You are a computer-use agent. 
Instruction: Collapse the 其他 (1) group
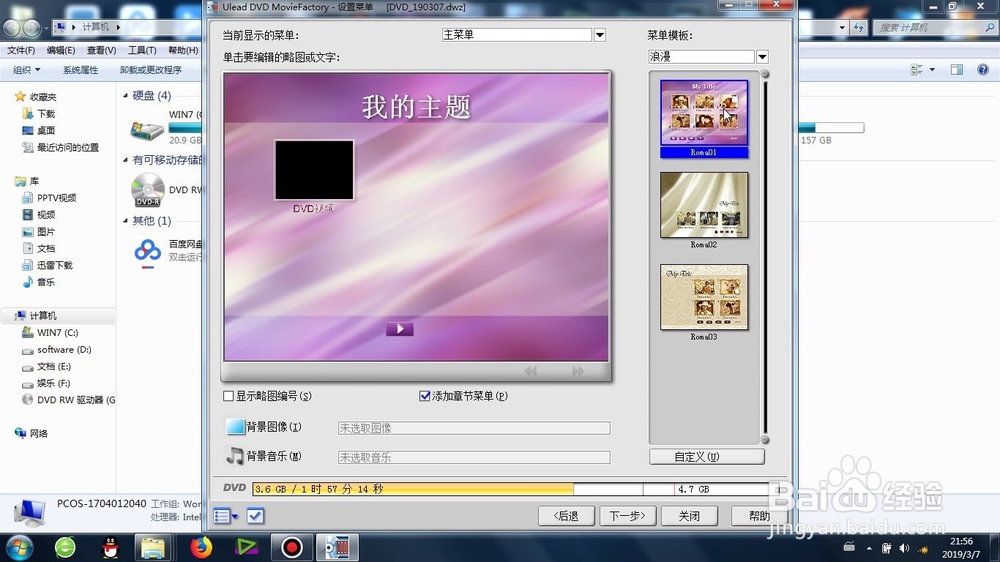(126, 221)
